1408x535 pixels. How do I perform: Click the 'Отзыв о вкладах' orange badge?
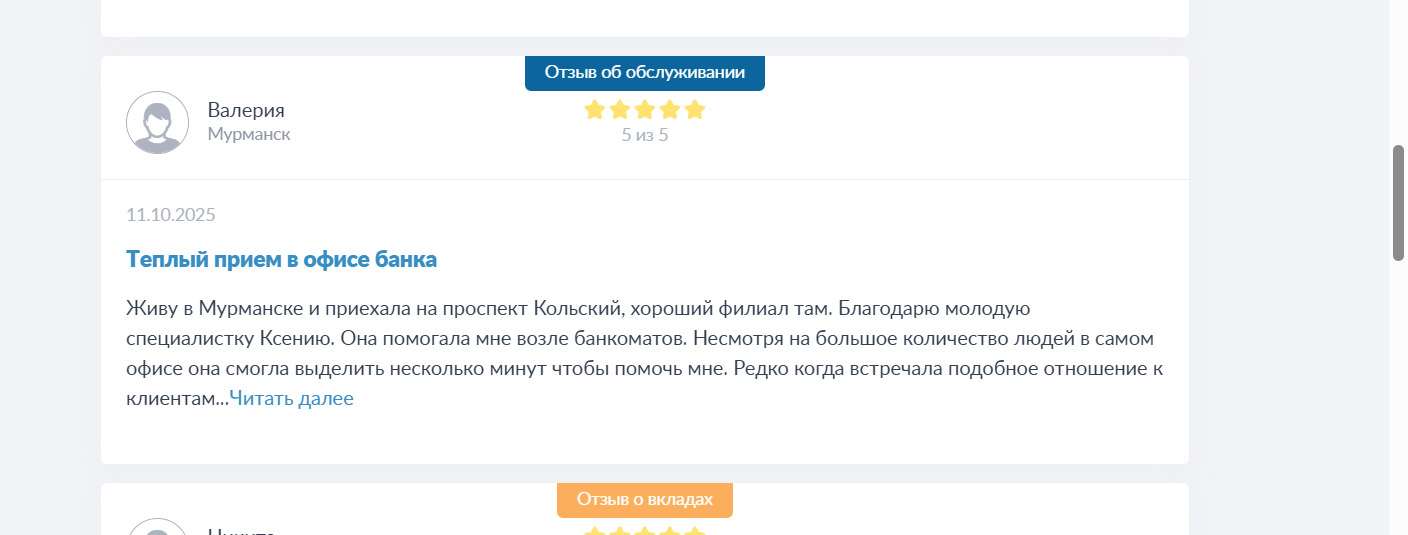[x=644, y=499]
